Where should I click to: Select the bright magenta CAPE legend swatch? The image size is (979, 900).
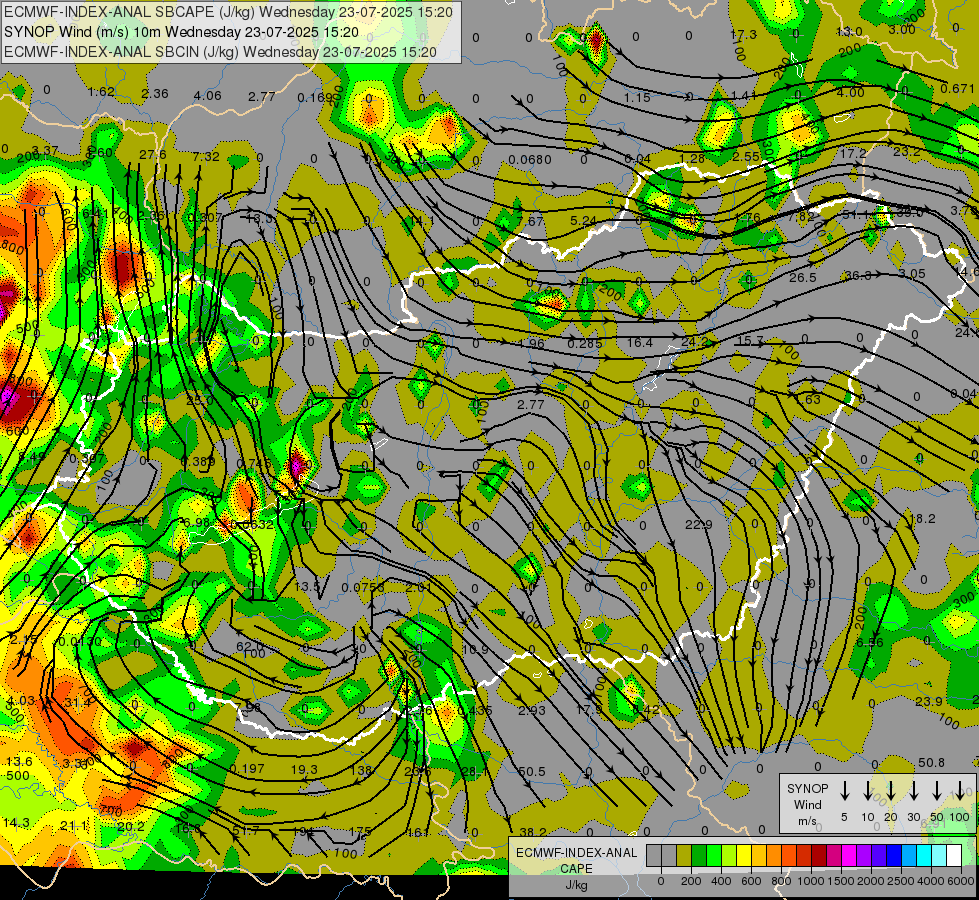click(x=849, y=855)
